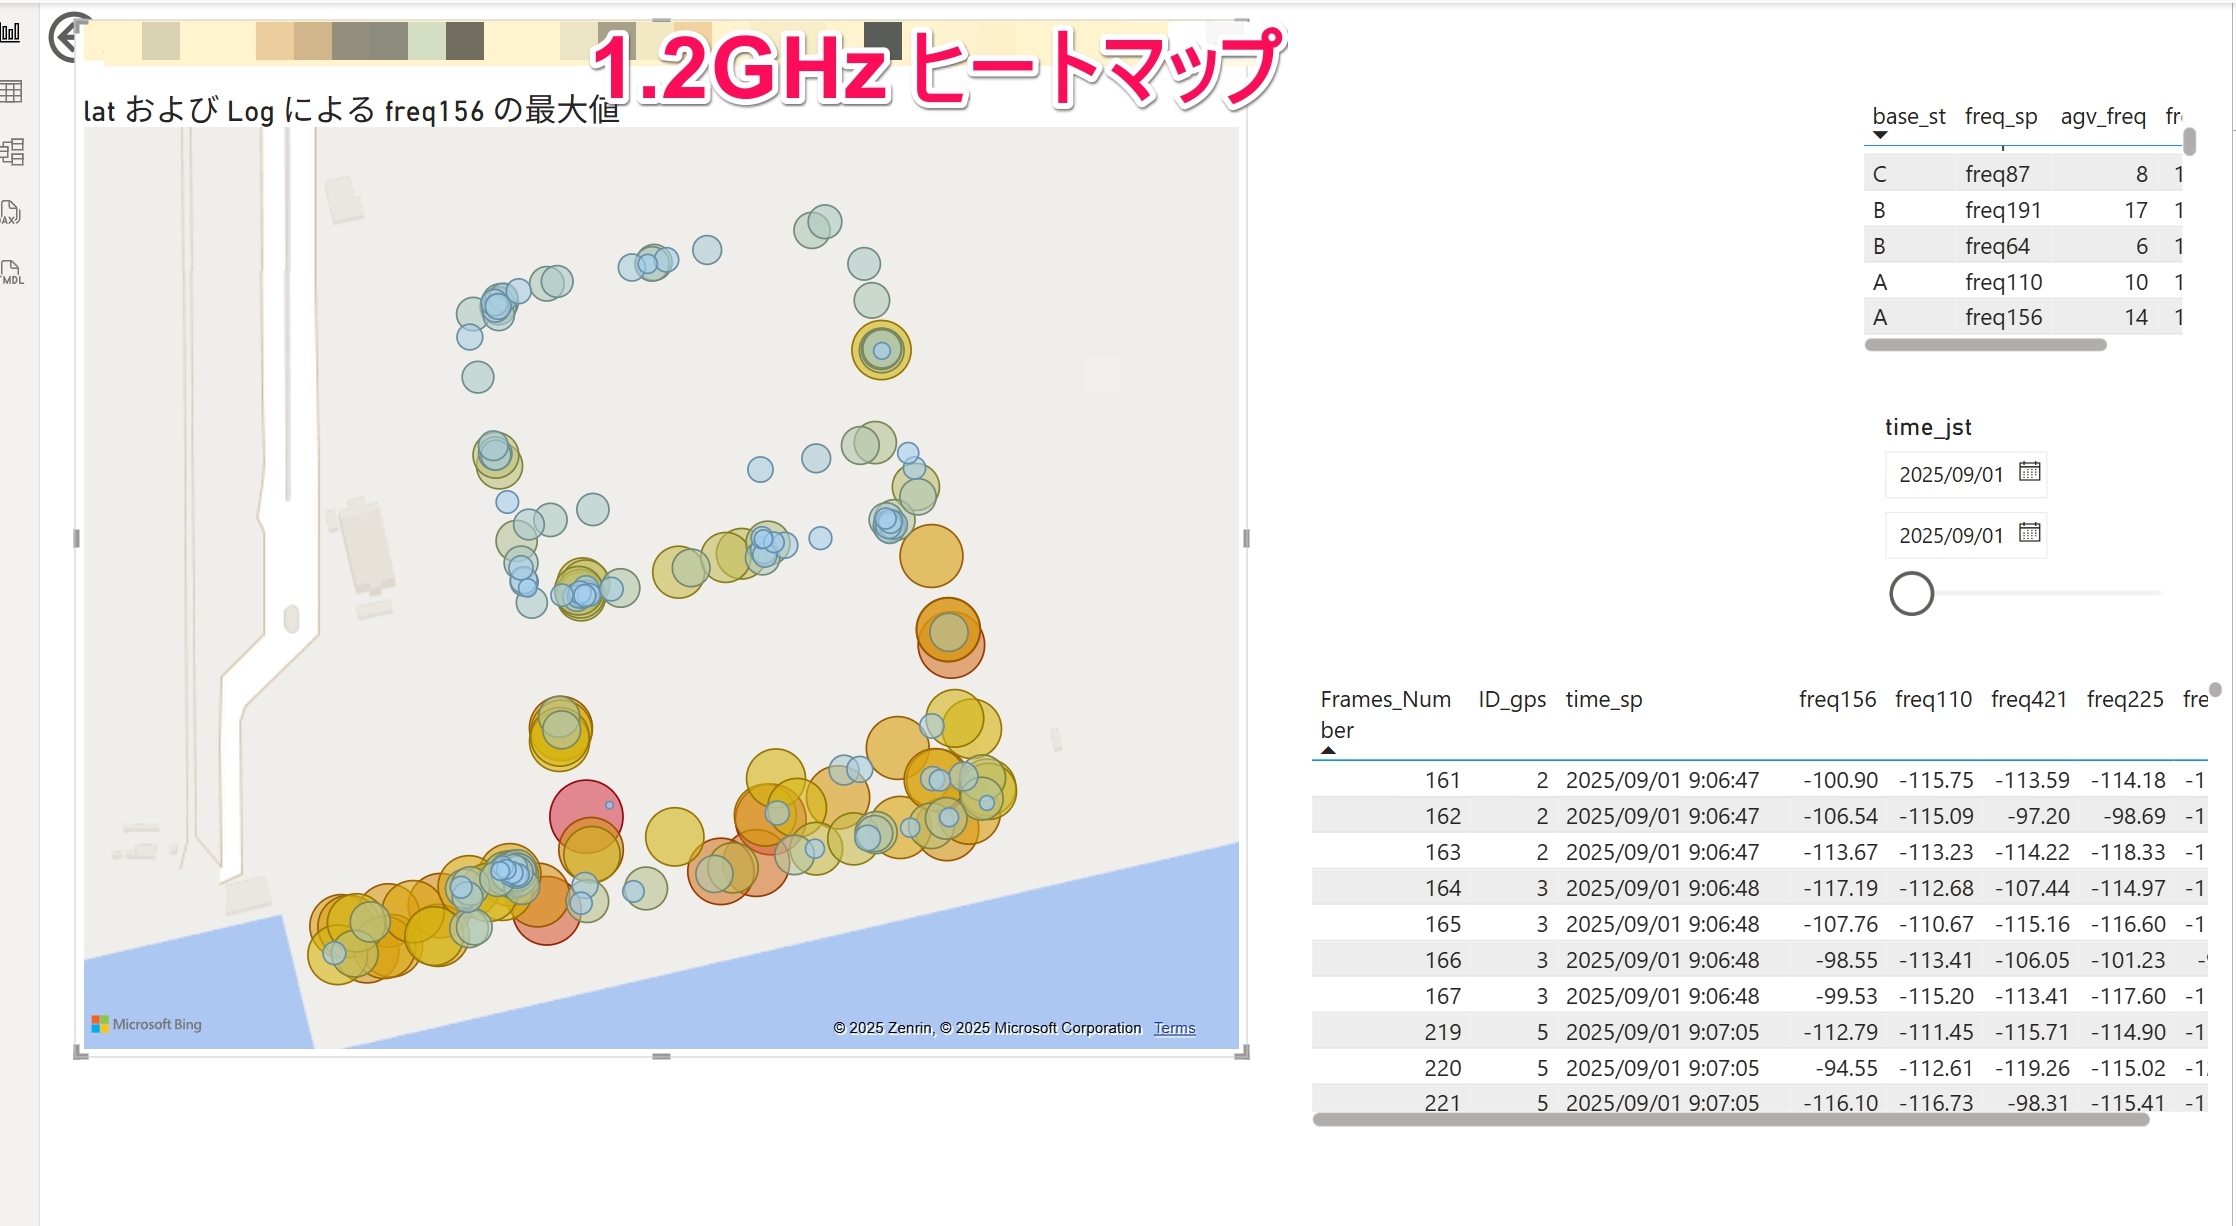2236x1226 pixels.
Task: Click the Microsoft Bing logo on the map
Action: (x=147, y=1024)
